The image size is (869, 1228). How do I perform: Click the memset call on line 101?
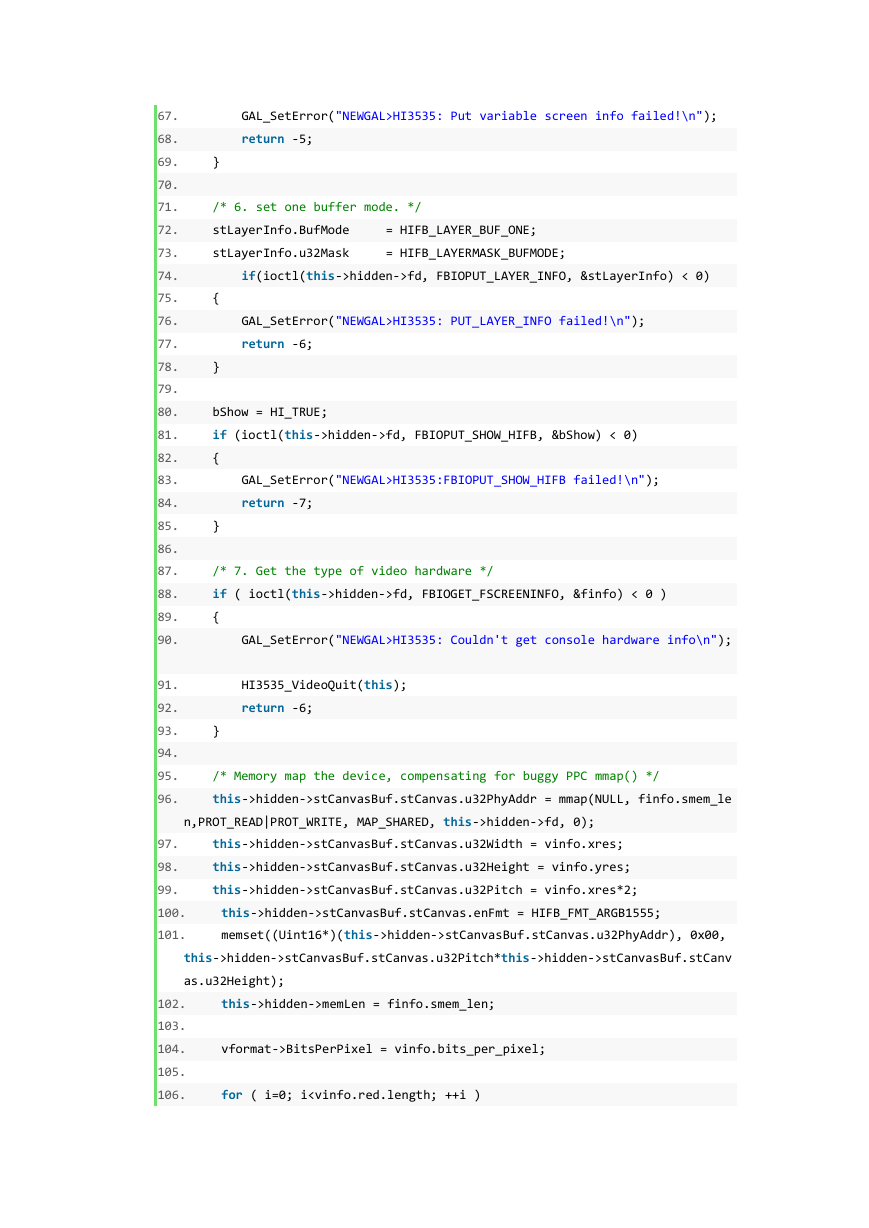(457, 958)
